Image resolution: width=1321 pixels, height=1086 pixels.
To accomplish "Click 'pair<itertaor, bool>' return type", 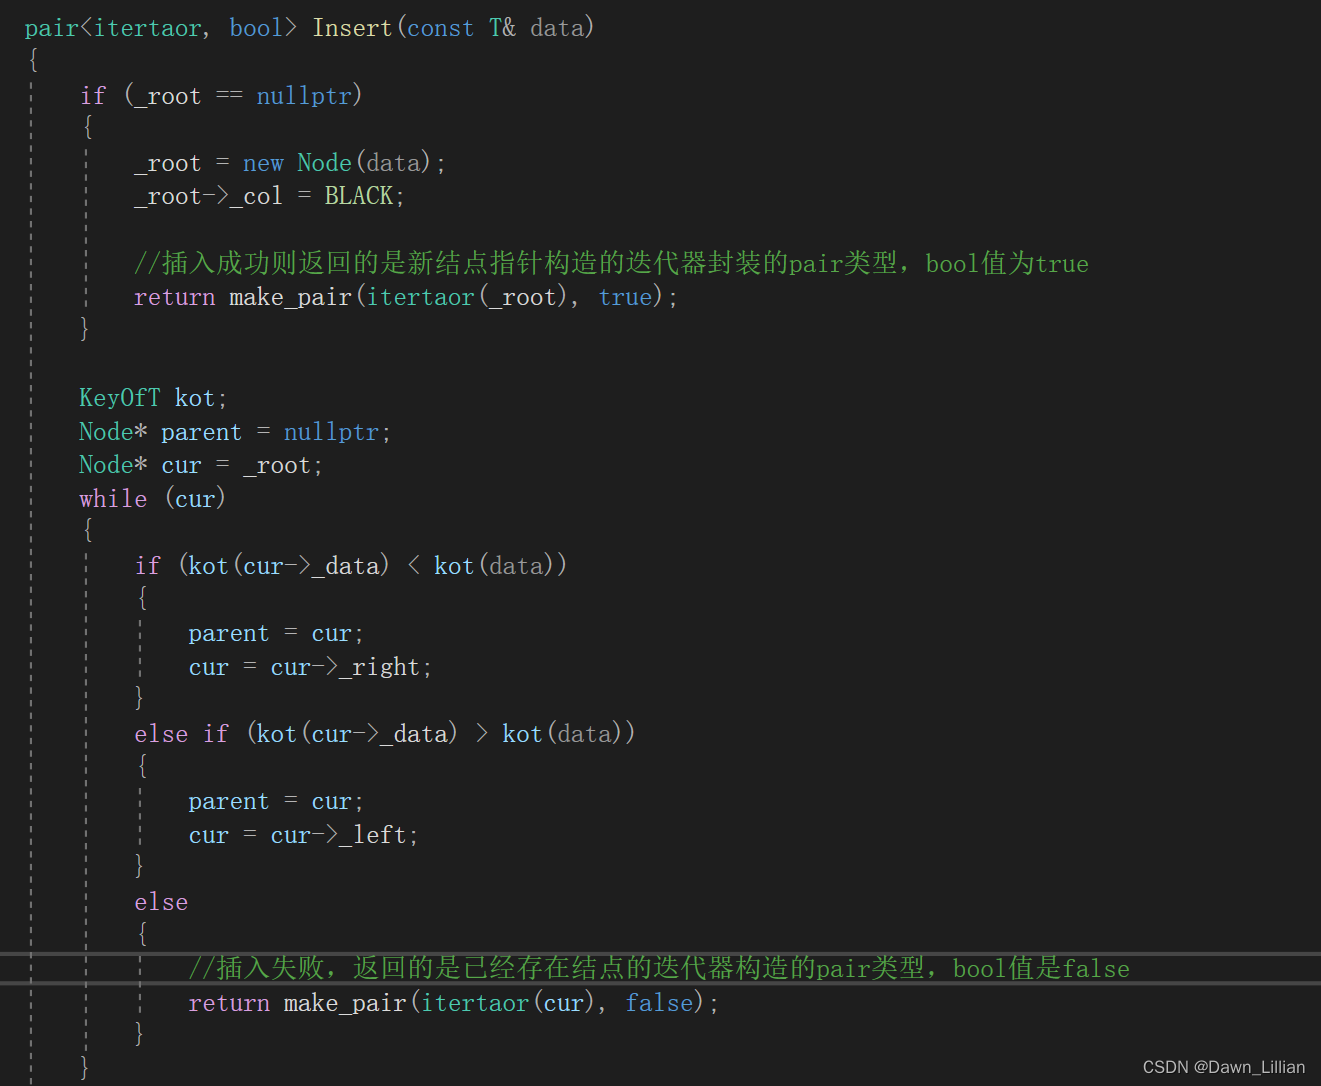I will (161, 28).
